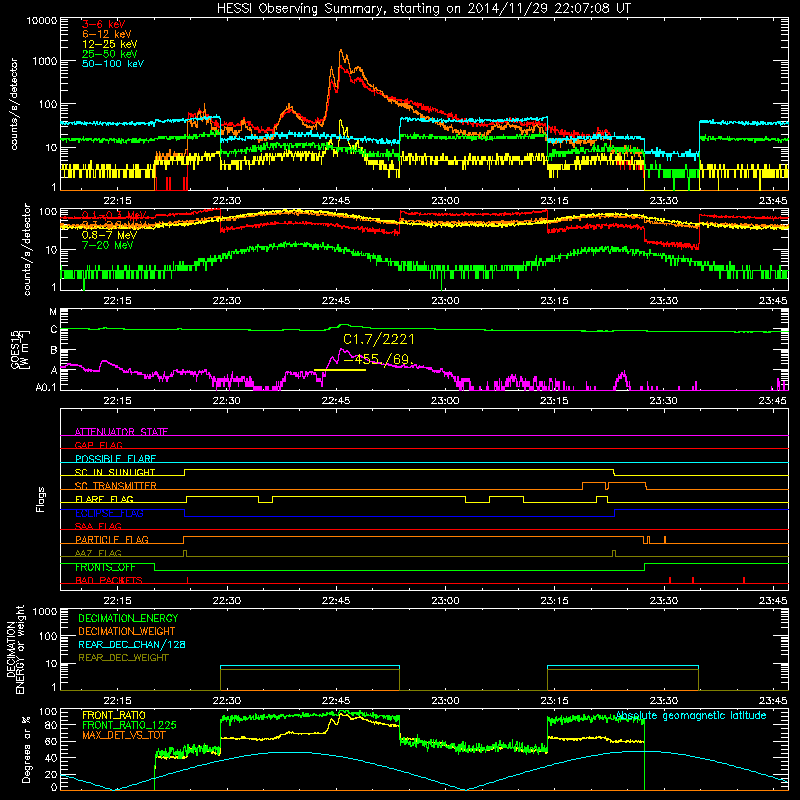The image size is (800, 800).
Task: Click the SAA FLAG label
Action: tap(98, 526)
